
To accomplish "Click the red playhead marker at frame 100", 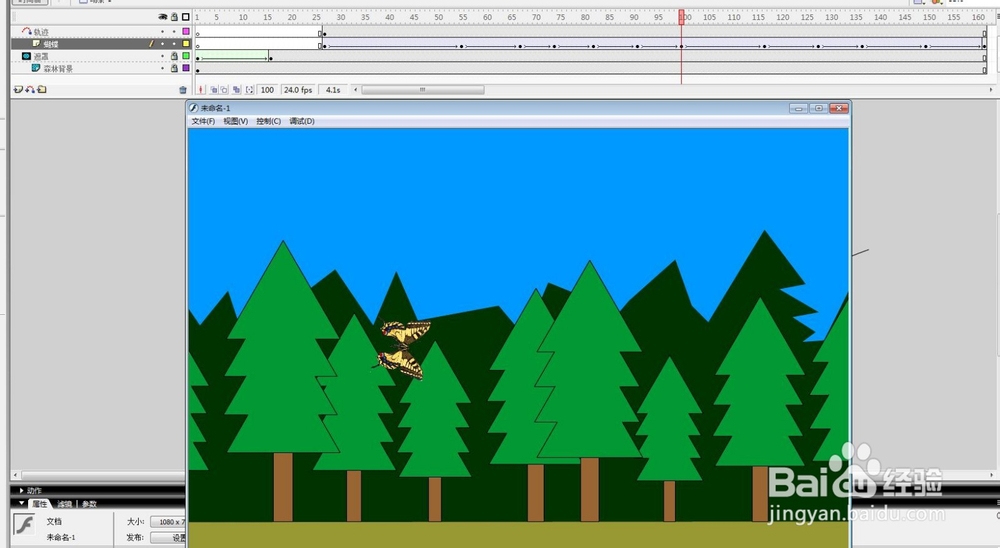I will pos(681,17).
